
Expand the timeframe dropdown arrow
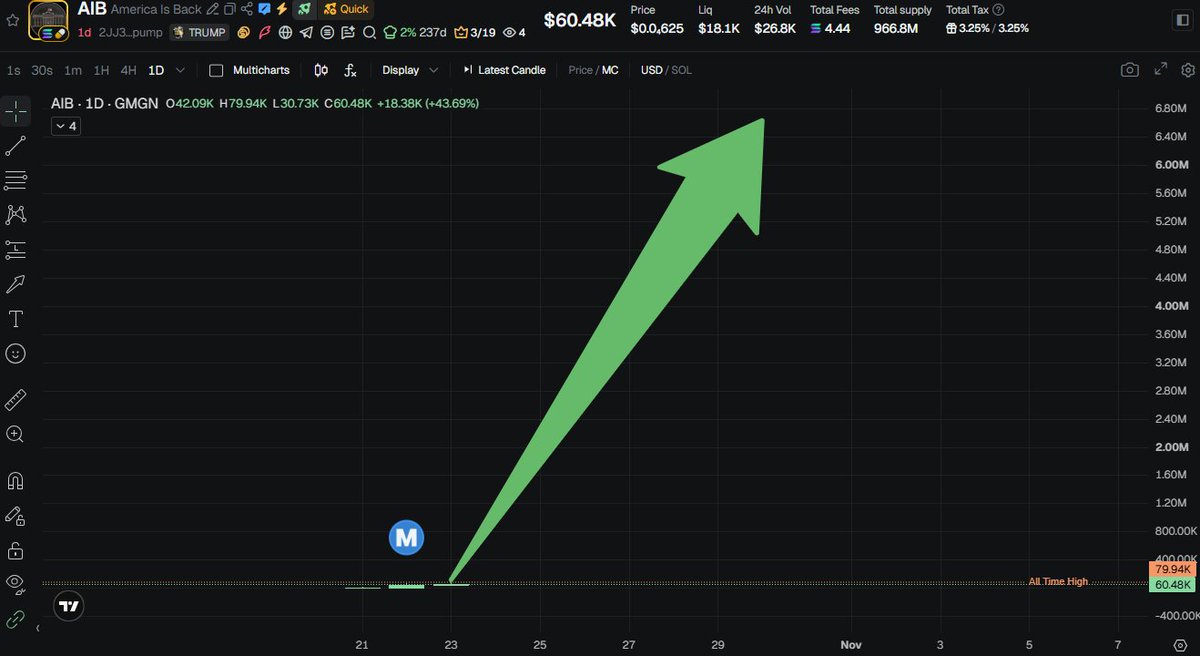[x=180, y=70]
